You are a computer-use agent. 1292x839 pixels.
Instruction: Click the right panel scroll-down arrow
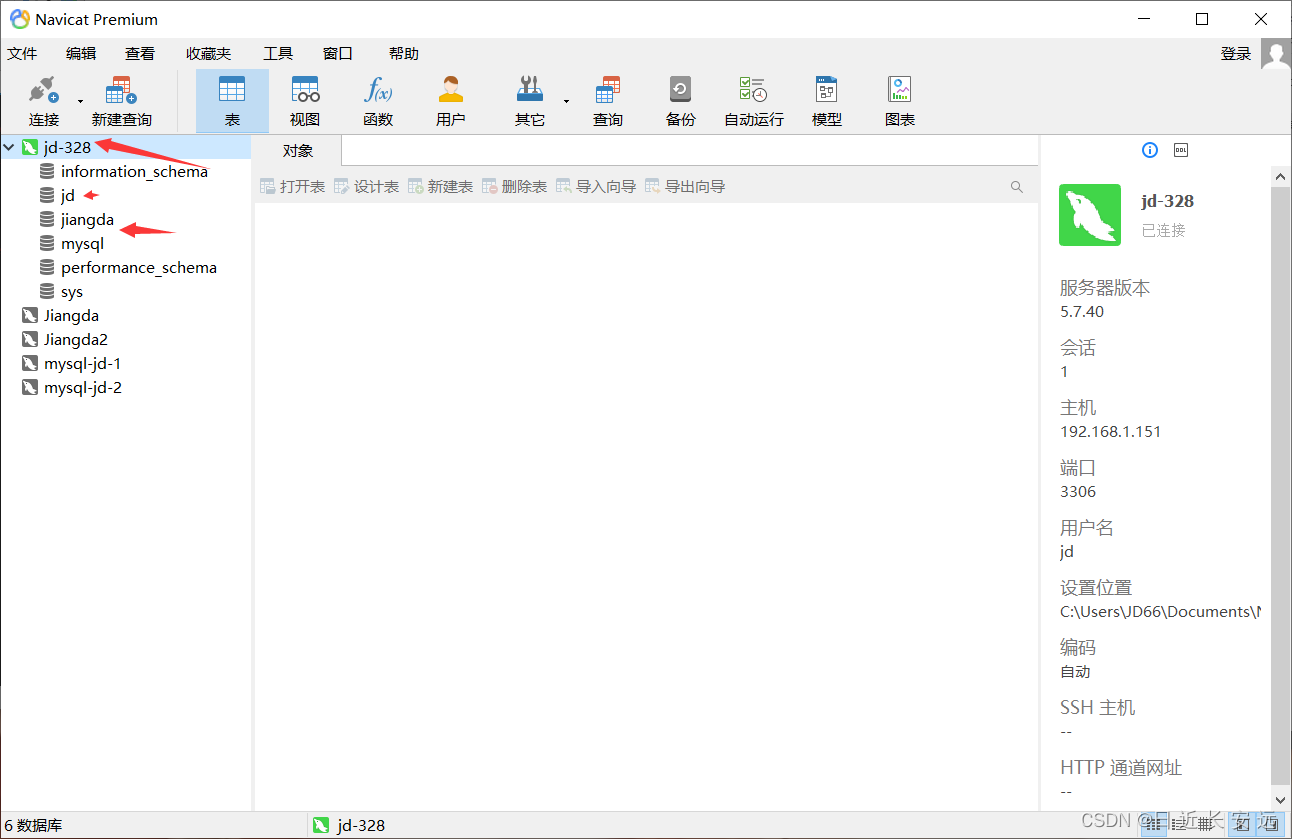tap(1281, 798)
